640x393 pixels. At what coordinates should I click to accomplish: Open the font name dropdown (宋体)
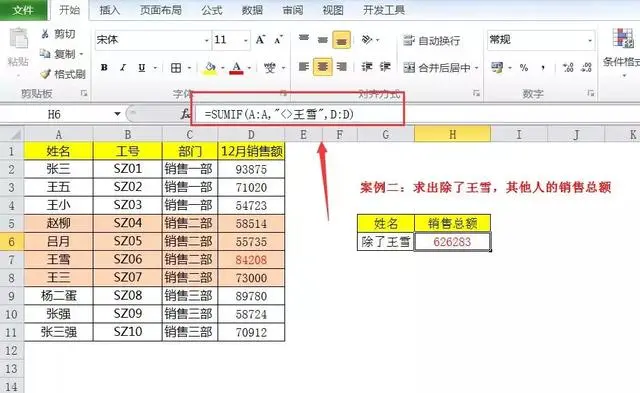(207, 40)
